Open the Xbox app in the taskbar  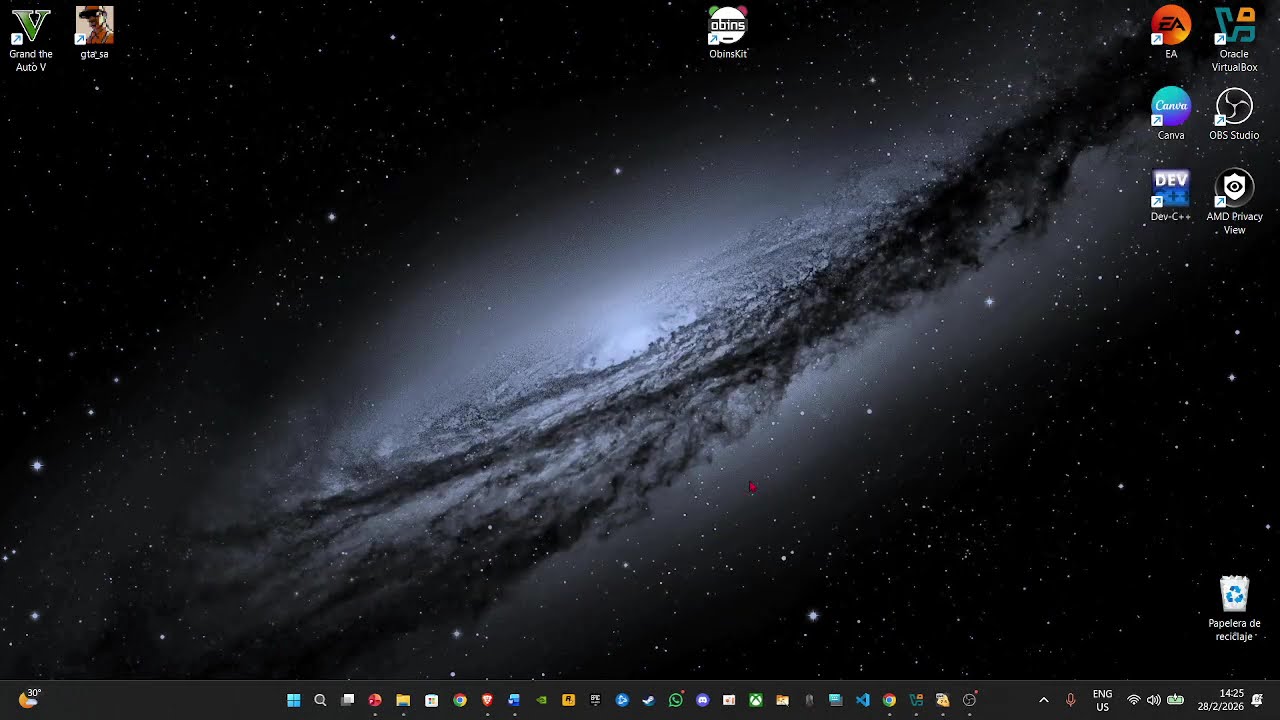756,700
